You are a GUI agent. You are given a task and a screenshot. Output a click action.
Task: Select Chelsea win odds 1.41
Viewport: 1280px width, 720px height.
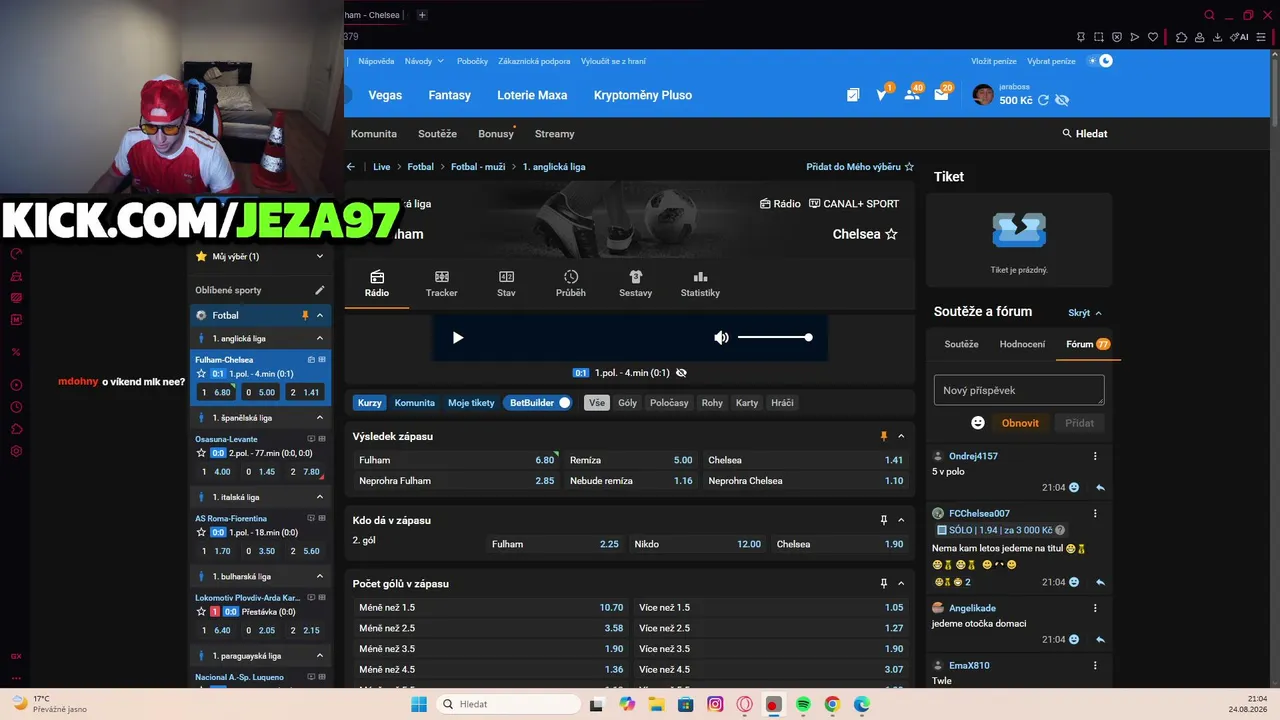[806, 460]
